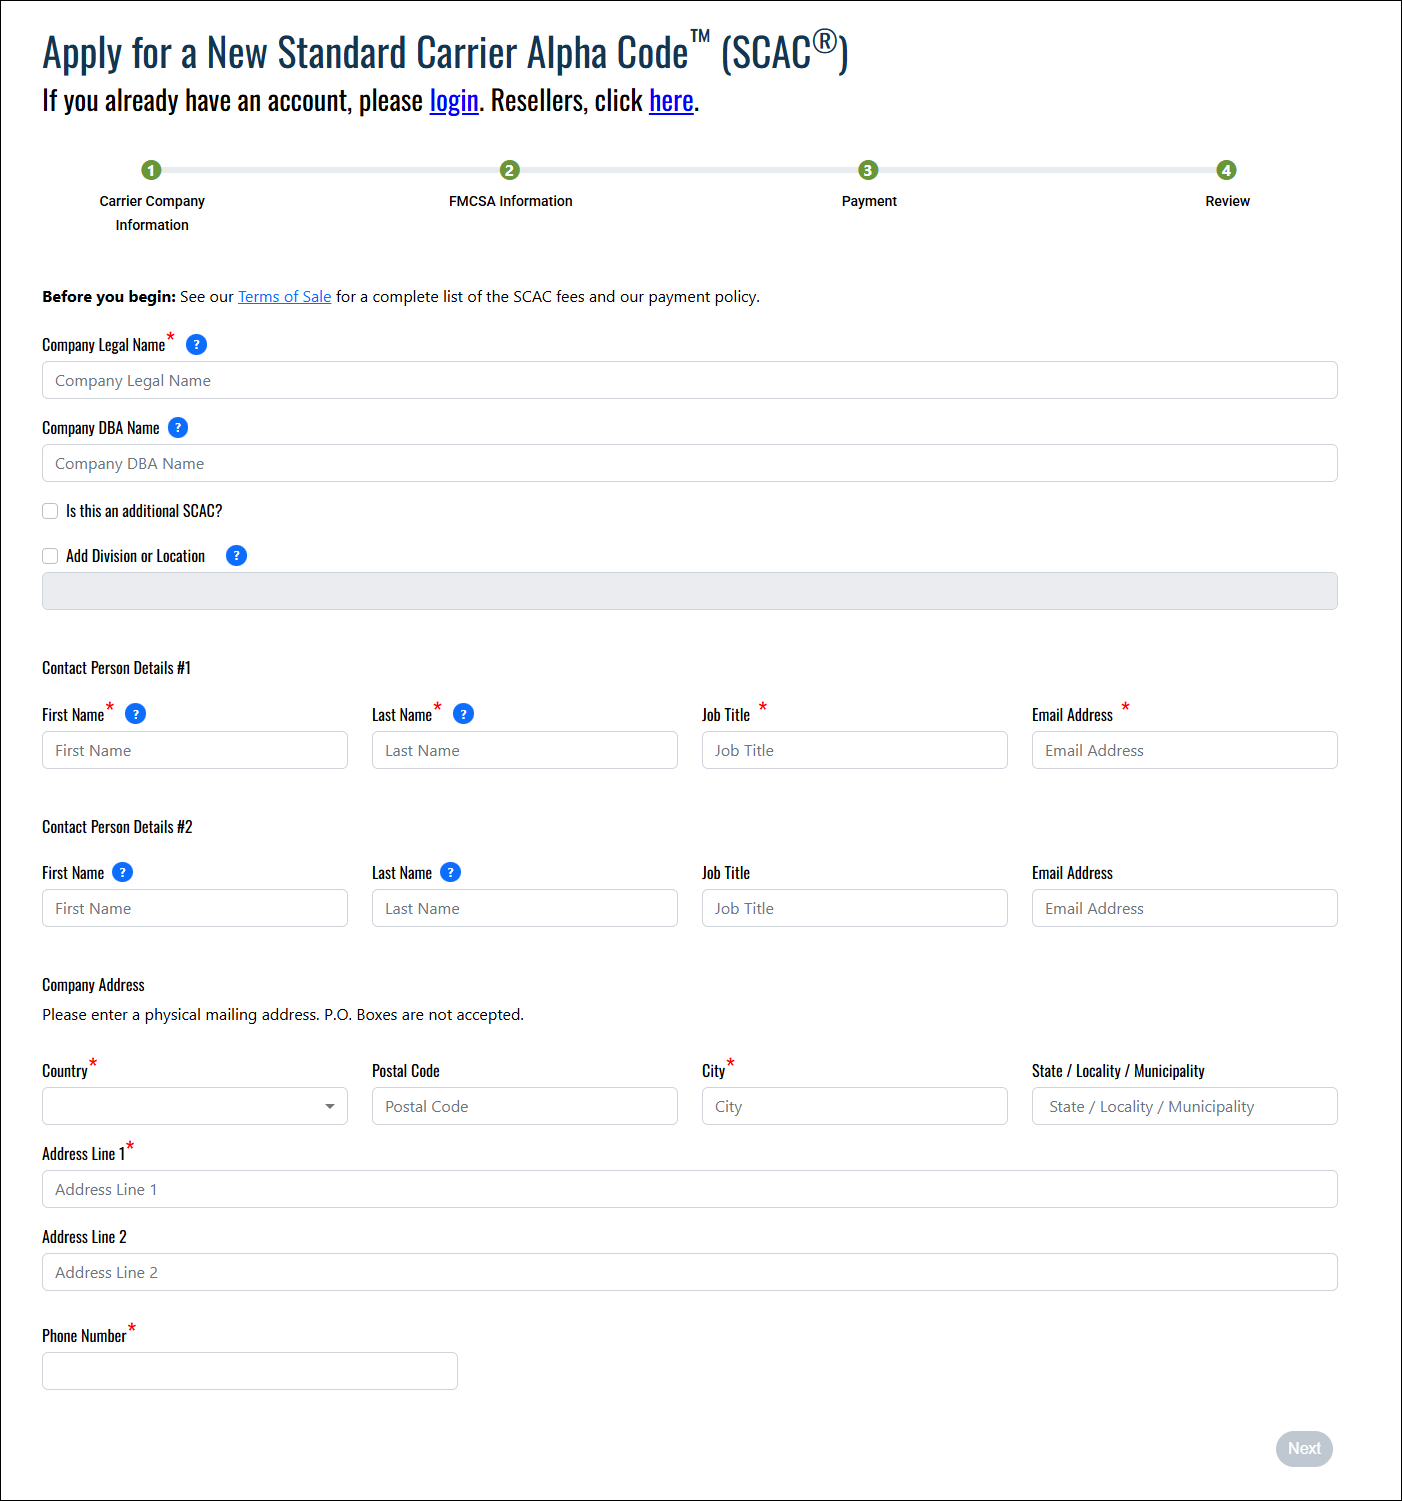
Task: Open the login link
Action: click(x=454, y=101)
